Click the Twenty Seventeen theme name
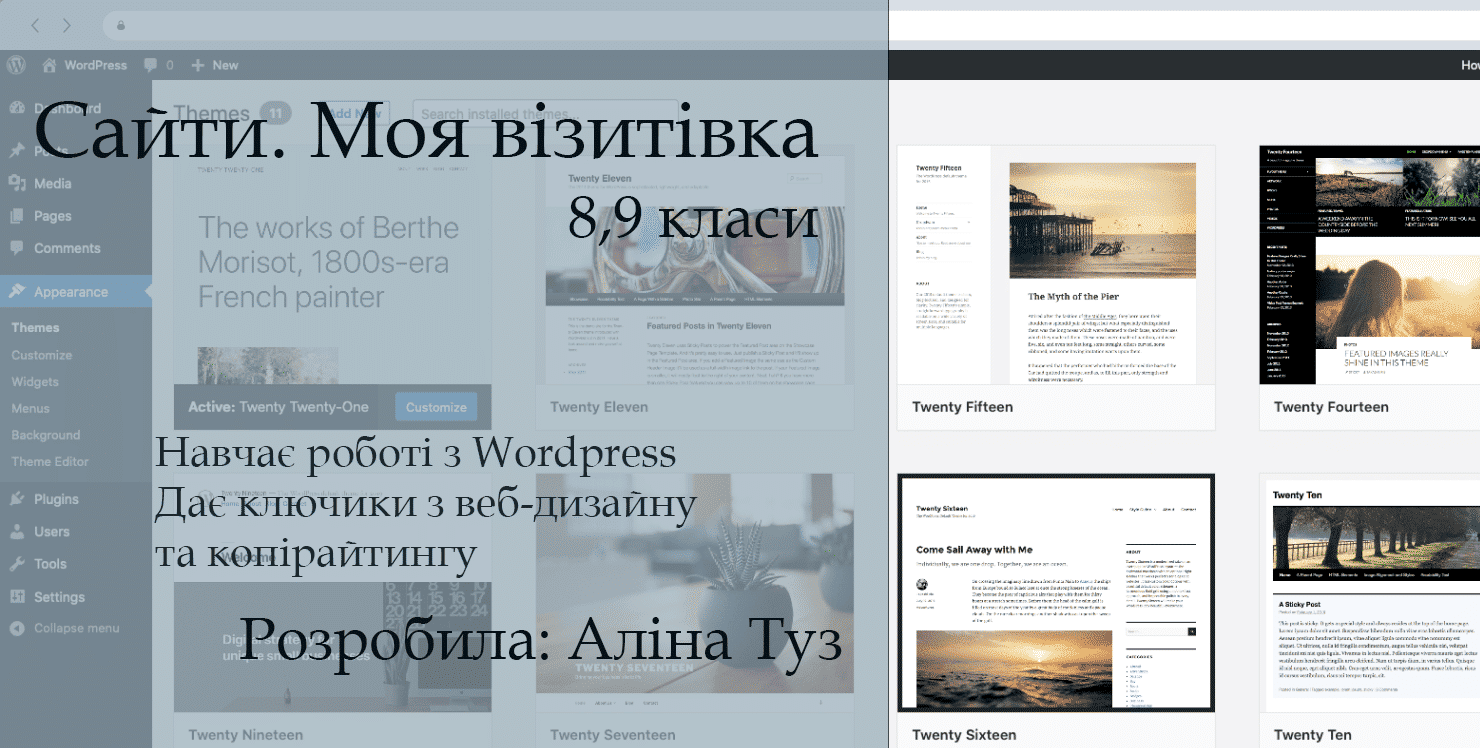The height and width of the screenshot is (748, 1480). 612,735
